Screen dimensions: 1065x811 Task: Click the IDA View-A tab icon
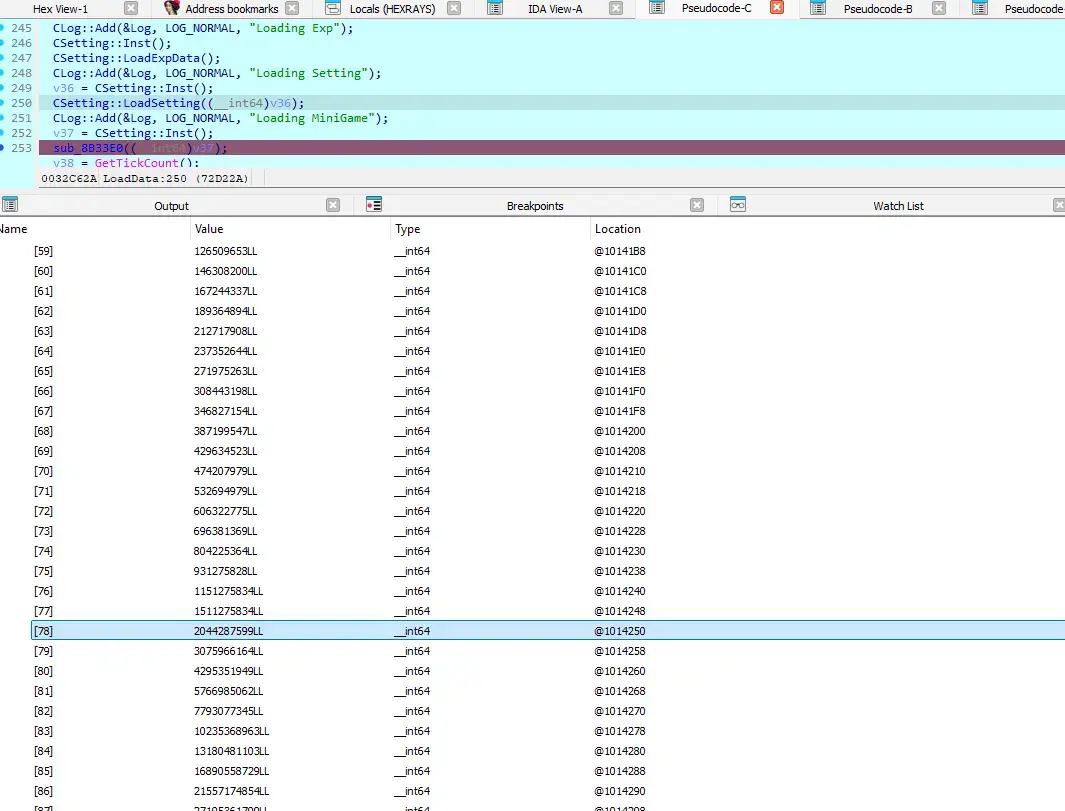click(495, 8)
